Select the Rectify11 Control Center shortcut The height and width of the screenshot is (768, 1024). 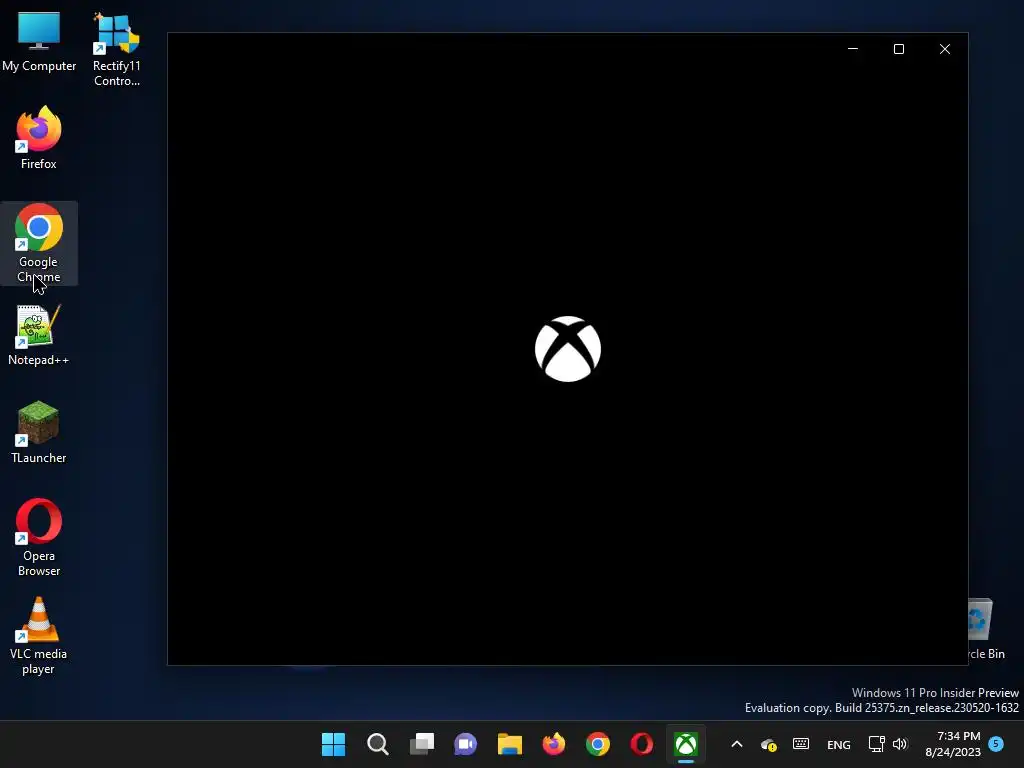[x=116, y=49]
